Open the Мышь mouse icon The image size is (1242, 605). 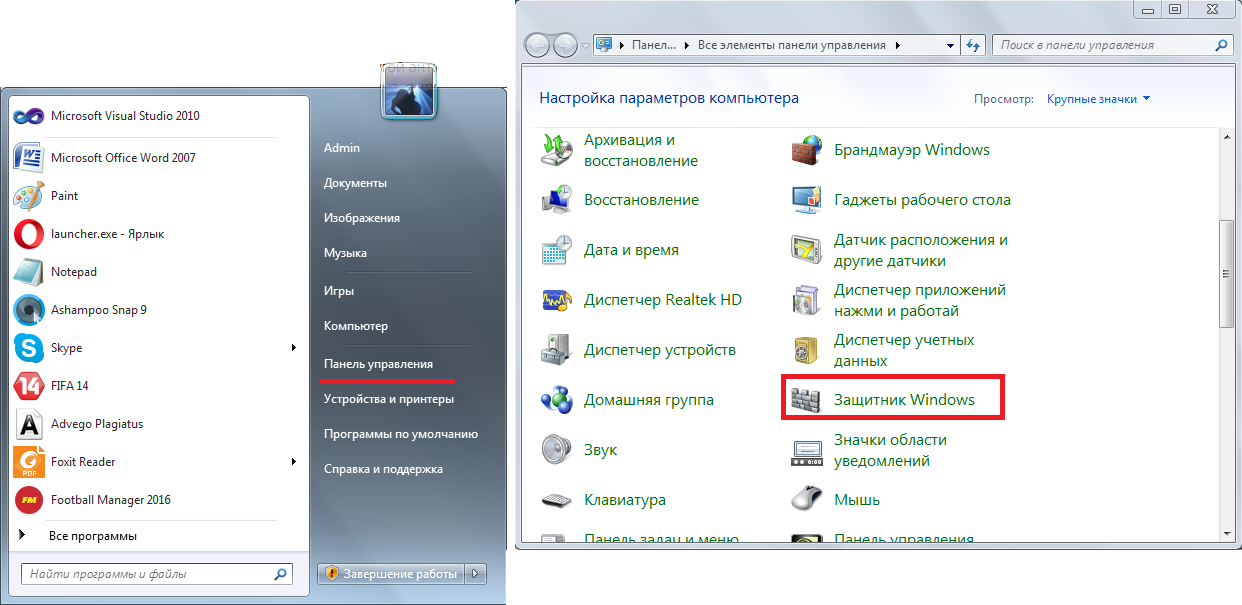point(807,500)
